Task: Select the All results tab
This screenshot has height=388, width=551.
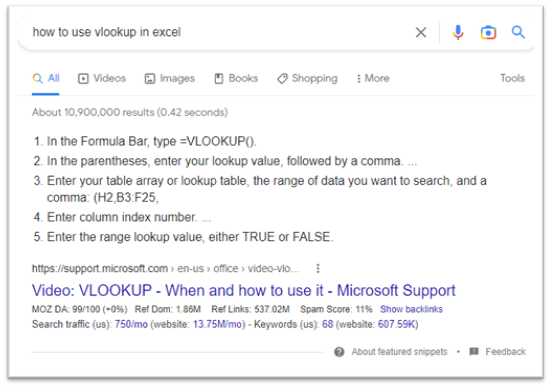Action: [46, 78]
